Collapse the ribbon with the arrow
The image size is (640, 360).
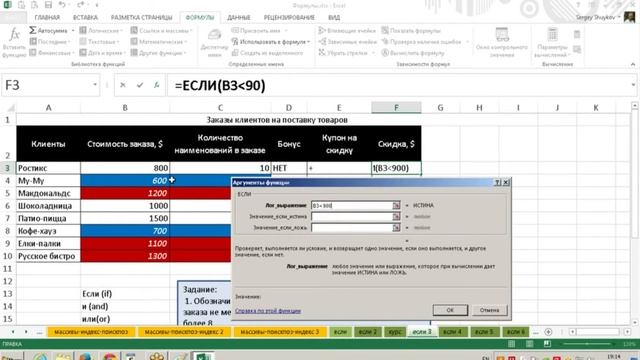click(x=633, y=64)
